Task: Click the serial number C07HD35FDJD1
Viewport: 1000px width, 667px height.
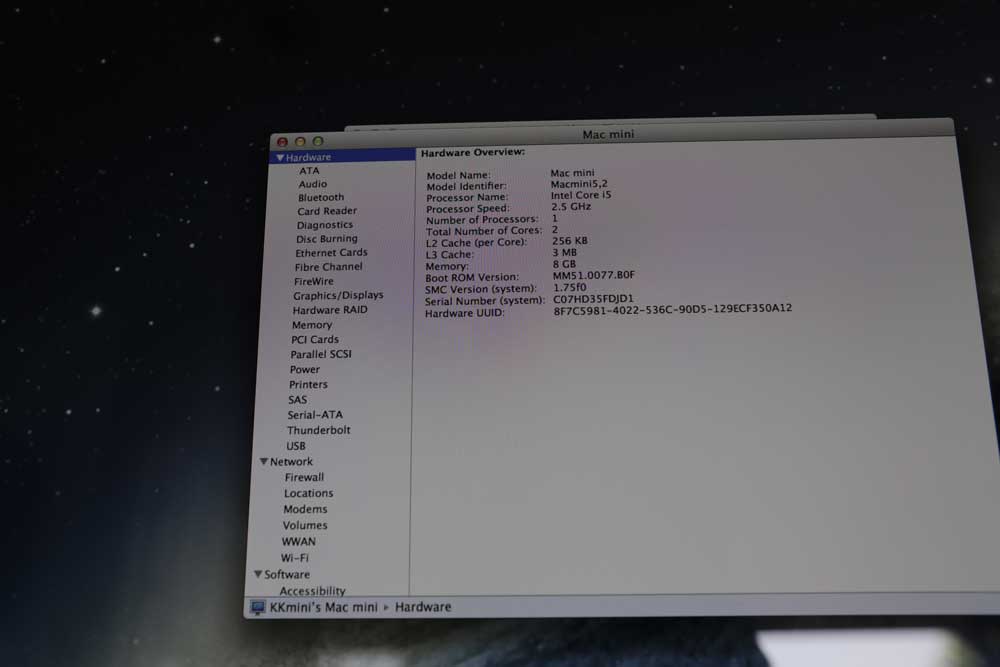Action: 593,299
